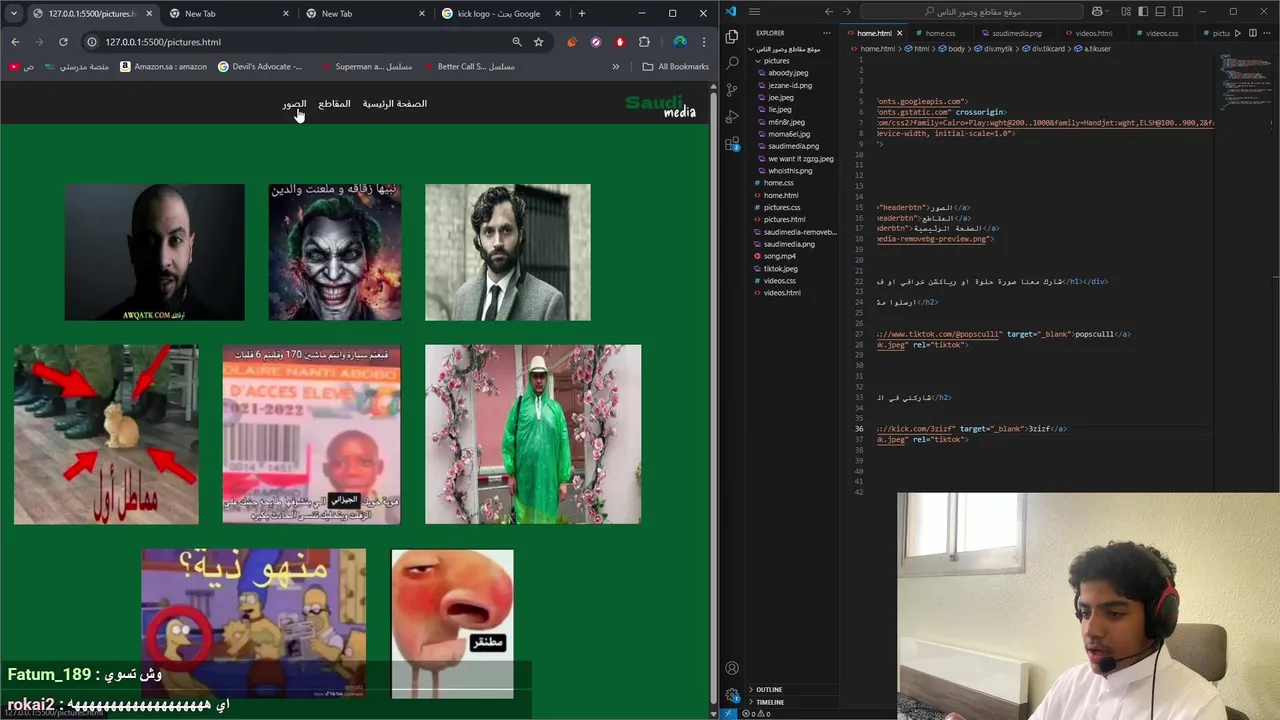The height and width of the screenshot is (720, 1280).
Task: Click the Joker image thumbnail
Action: pos(335,252)
